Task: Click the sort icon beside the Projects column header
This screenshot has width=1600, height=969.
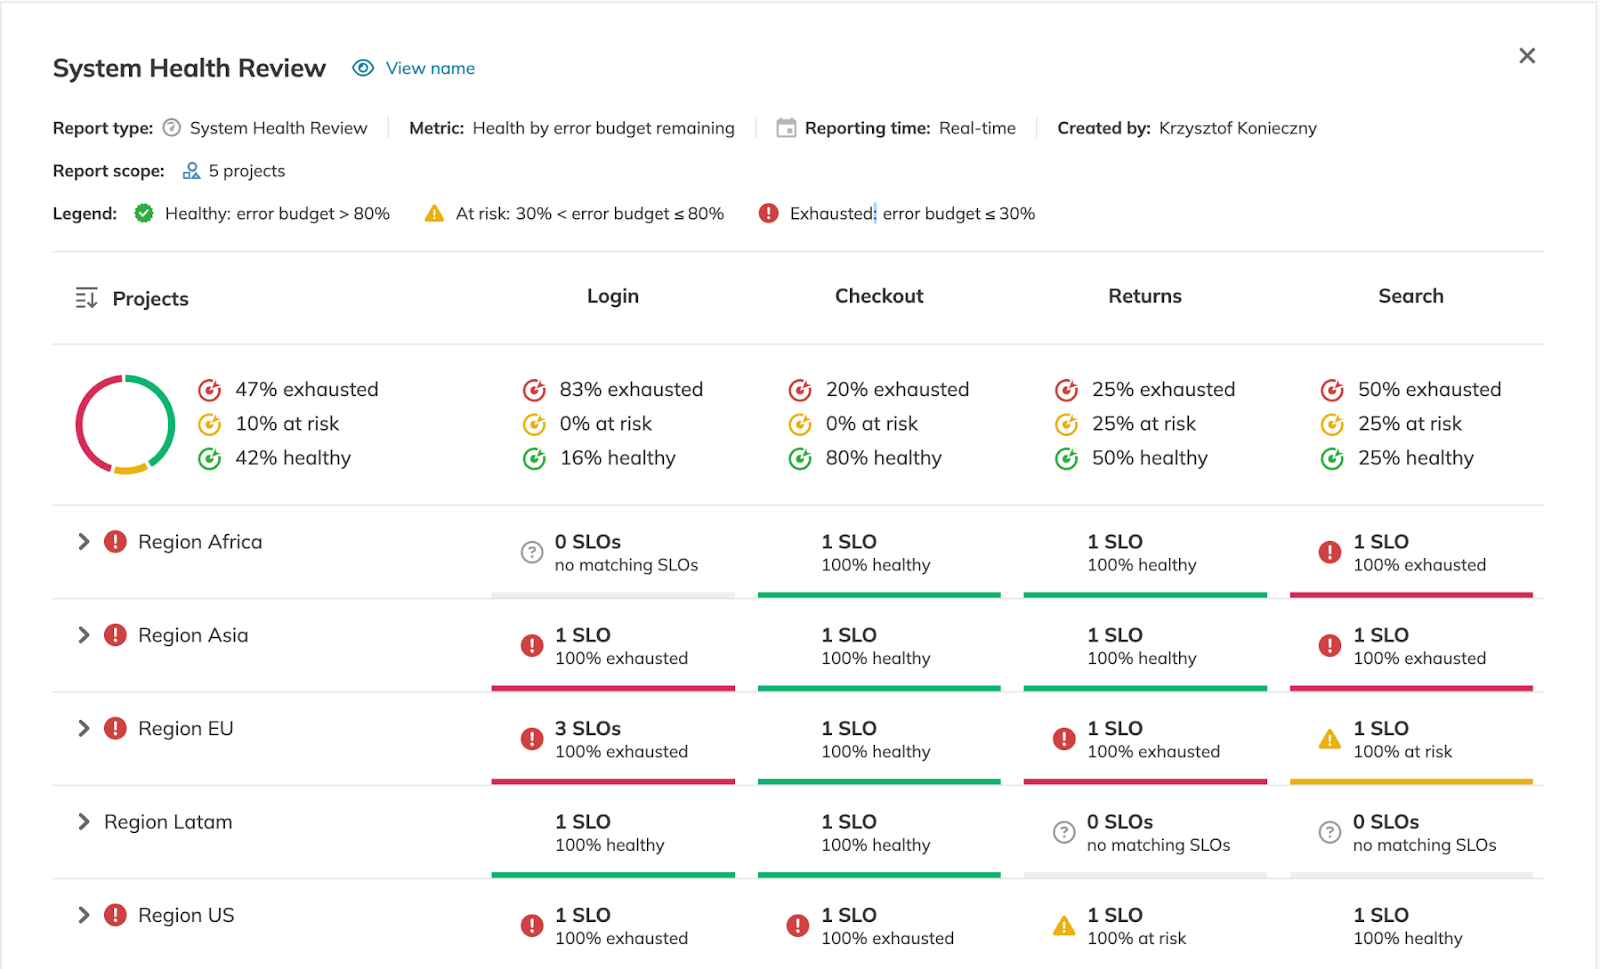Action: pyautogui.click(x=86, y=297)
